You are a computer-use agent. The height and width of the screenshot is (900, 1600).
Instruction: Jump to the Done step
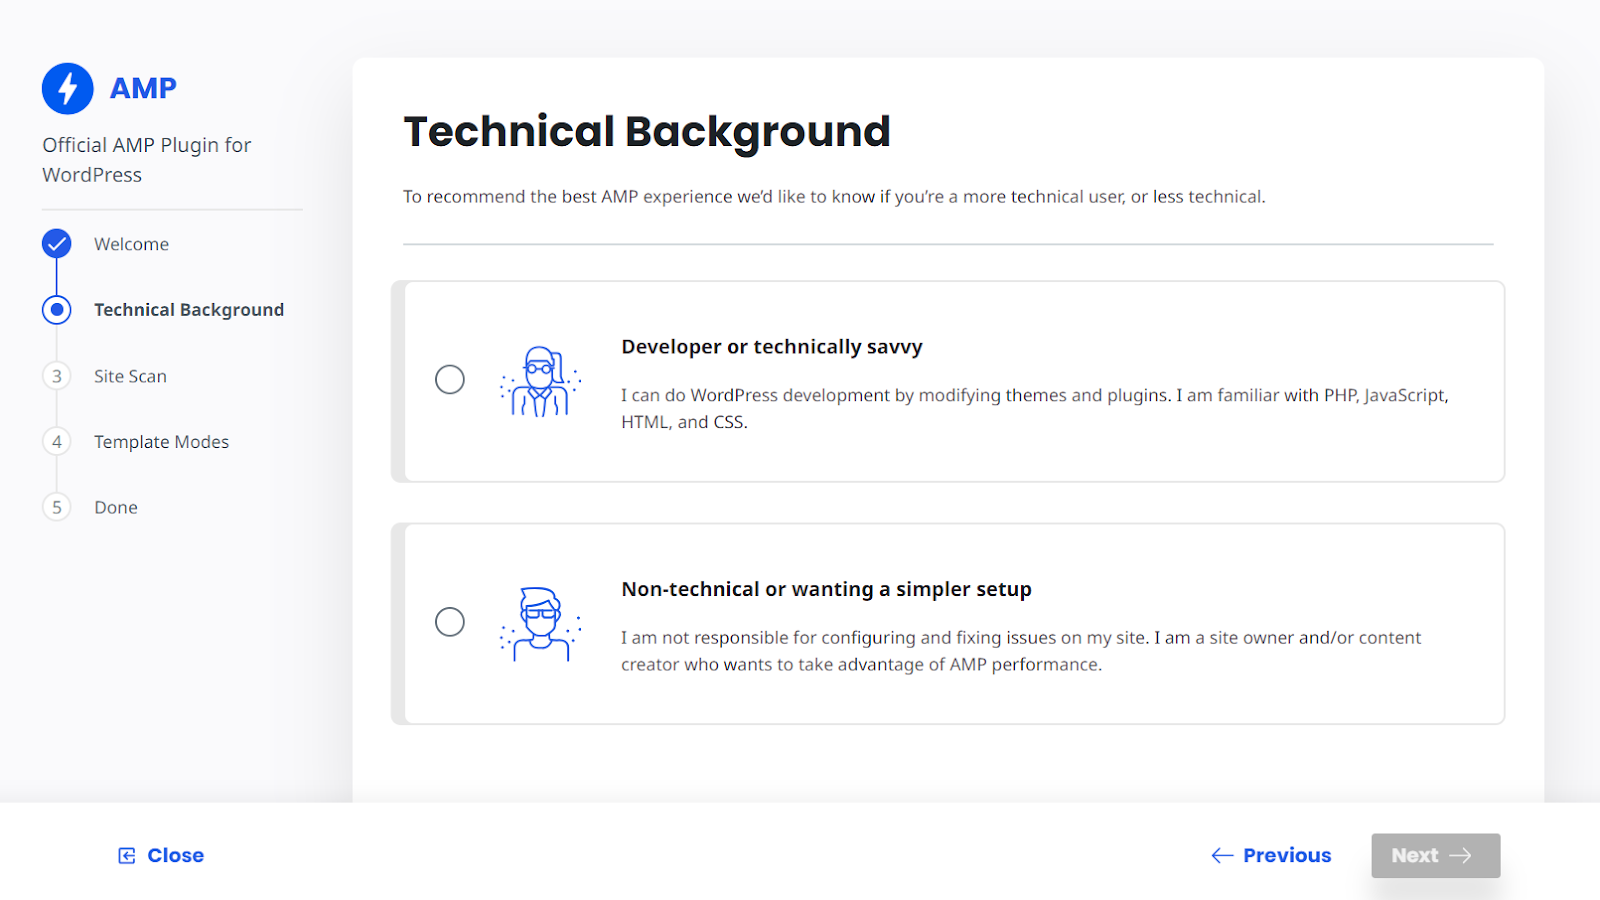(116, 507)
